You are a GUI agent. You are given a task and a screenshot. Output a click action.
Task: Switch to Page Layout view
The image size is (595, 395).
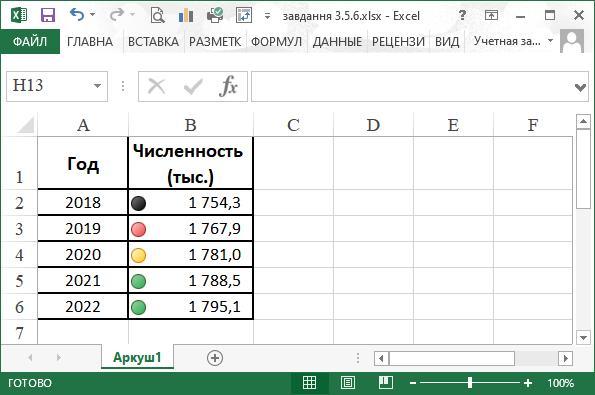coord(348,383)
